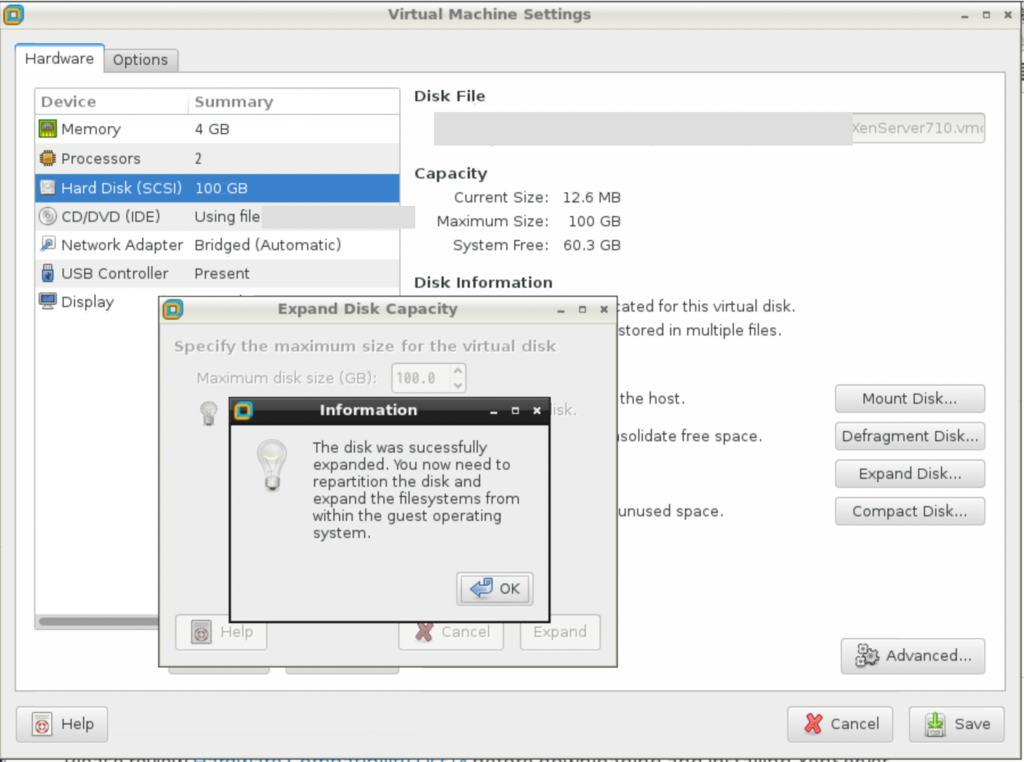
Task: Open Mount Disk... utility
Action: coord(910,398)
